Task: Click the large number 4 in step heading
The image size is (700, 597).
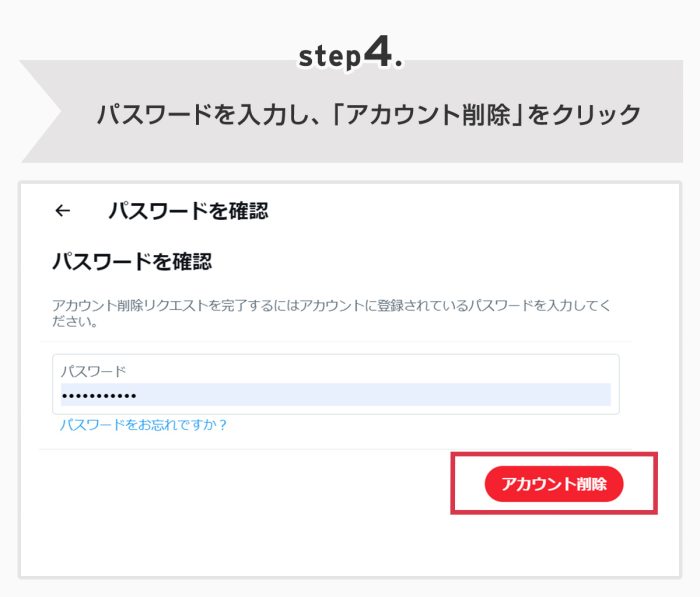Action: click(x=376, y=54)
